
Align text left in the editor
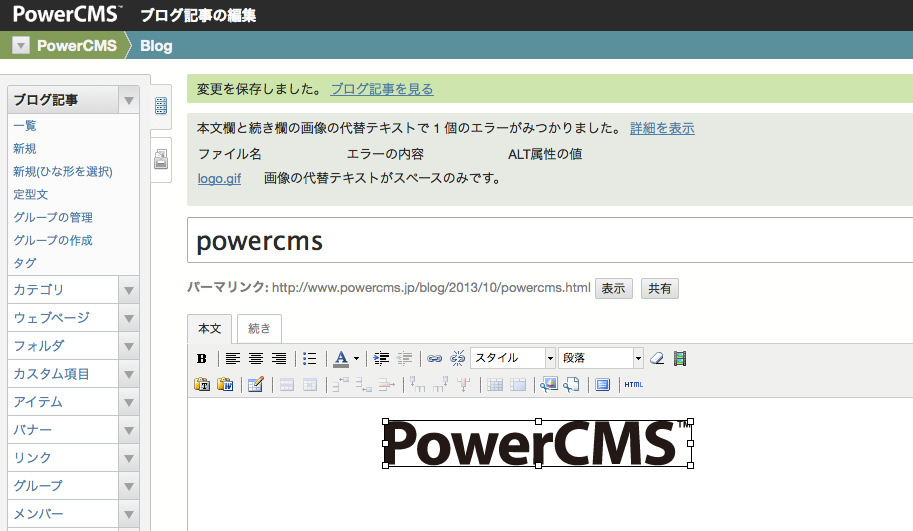click(233, 358)
